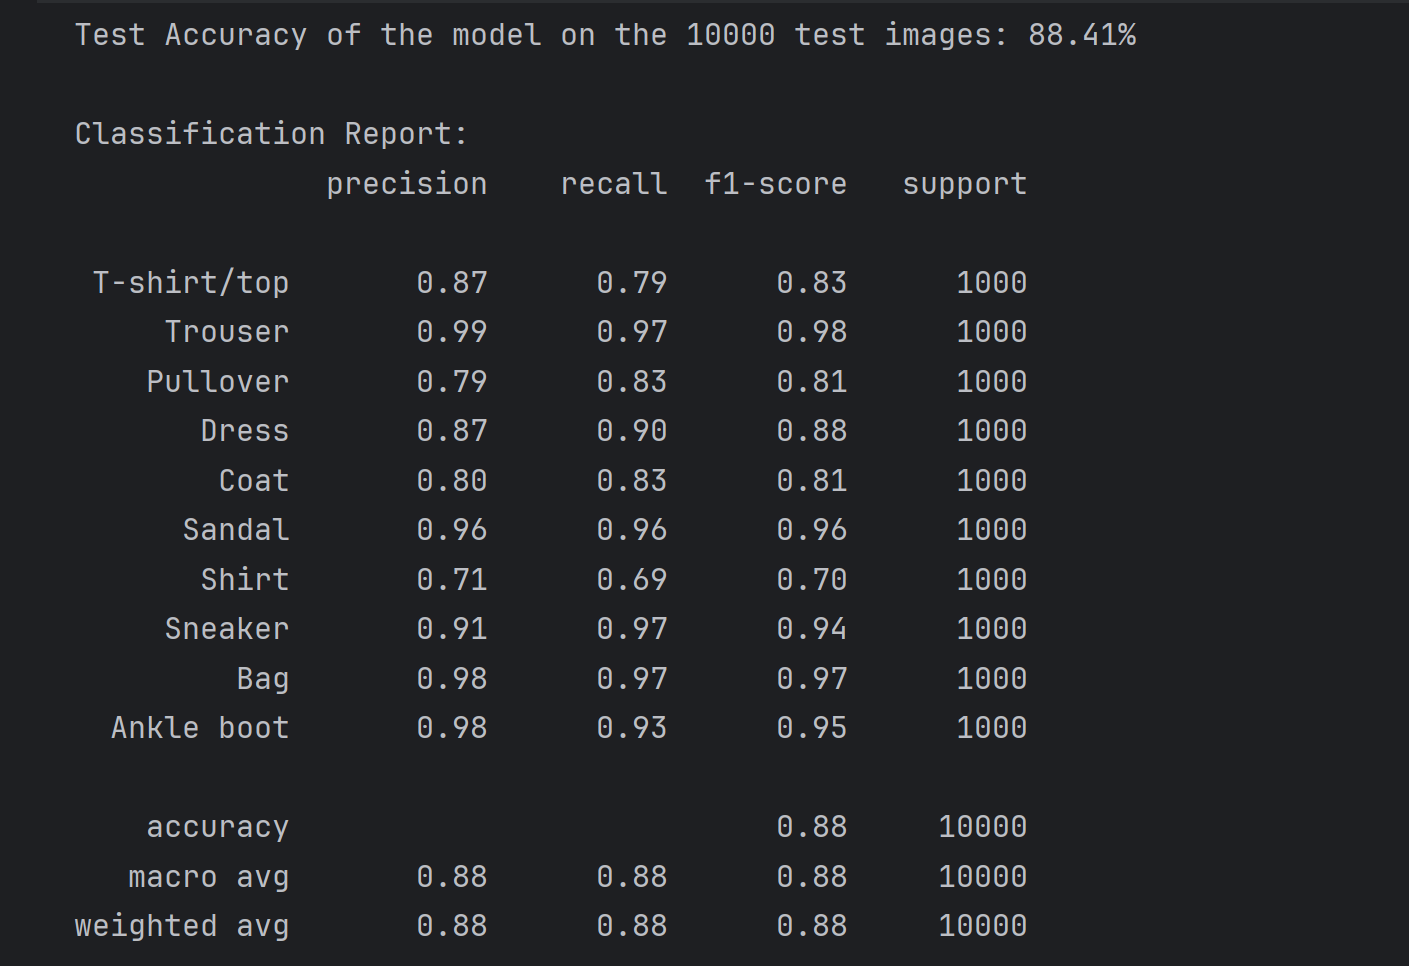The image size is (1409, 966).
Task: Click the 'Classification Report:' heading text
Action: pyautogui.click(x=271, y=134)
